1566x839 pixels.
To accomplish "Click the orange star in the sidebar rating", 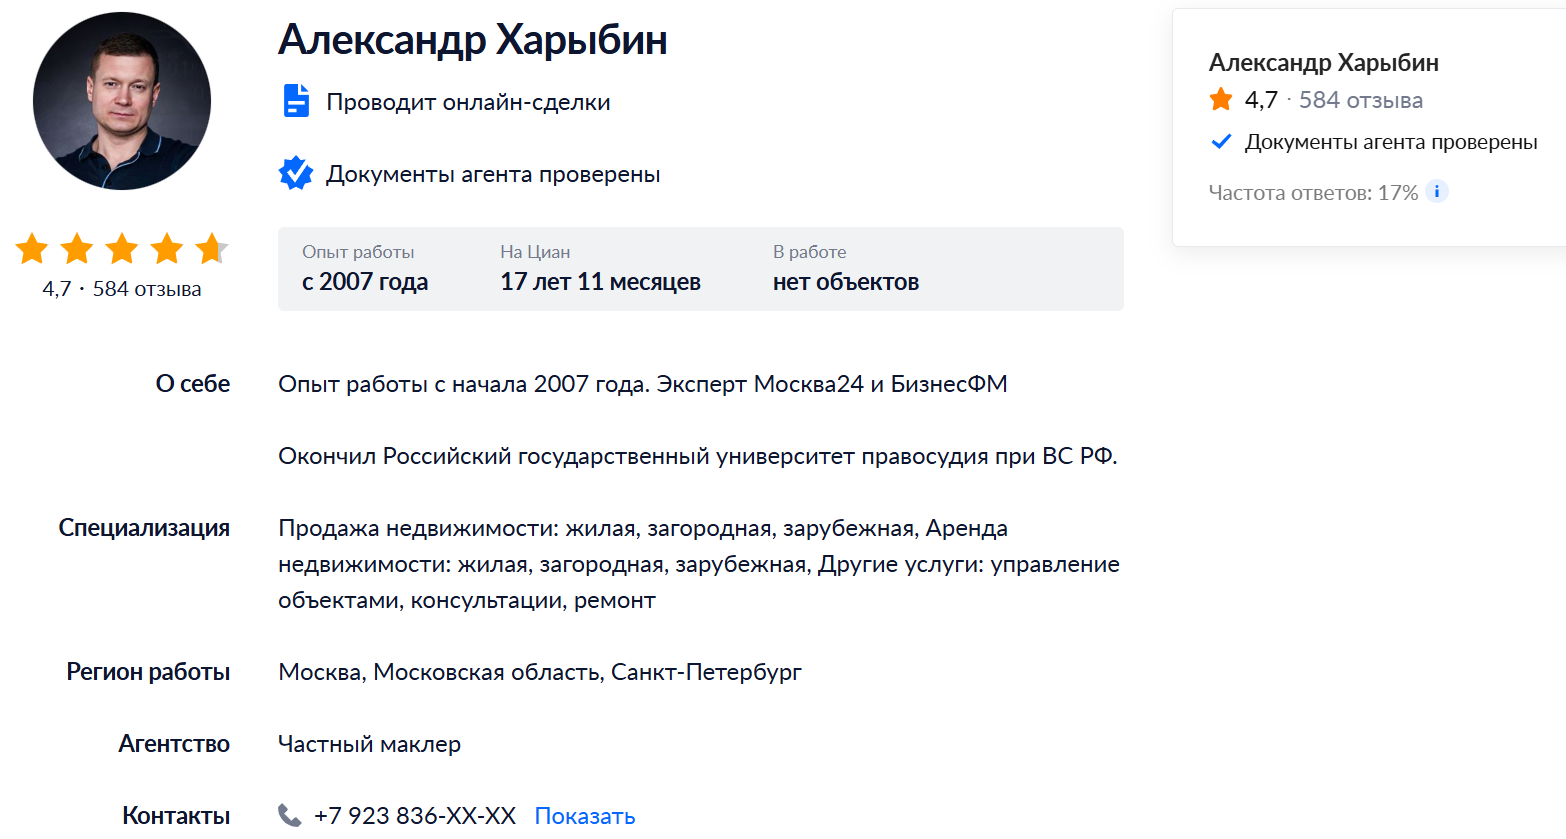I will 1220,99.
